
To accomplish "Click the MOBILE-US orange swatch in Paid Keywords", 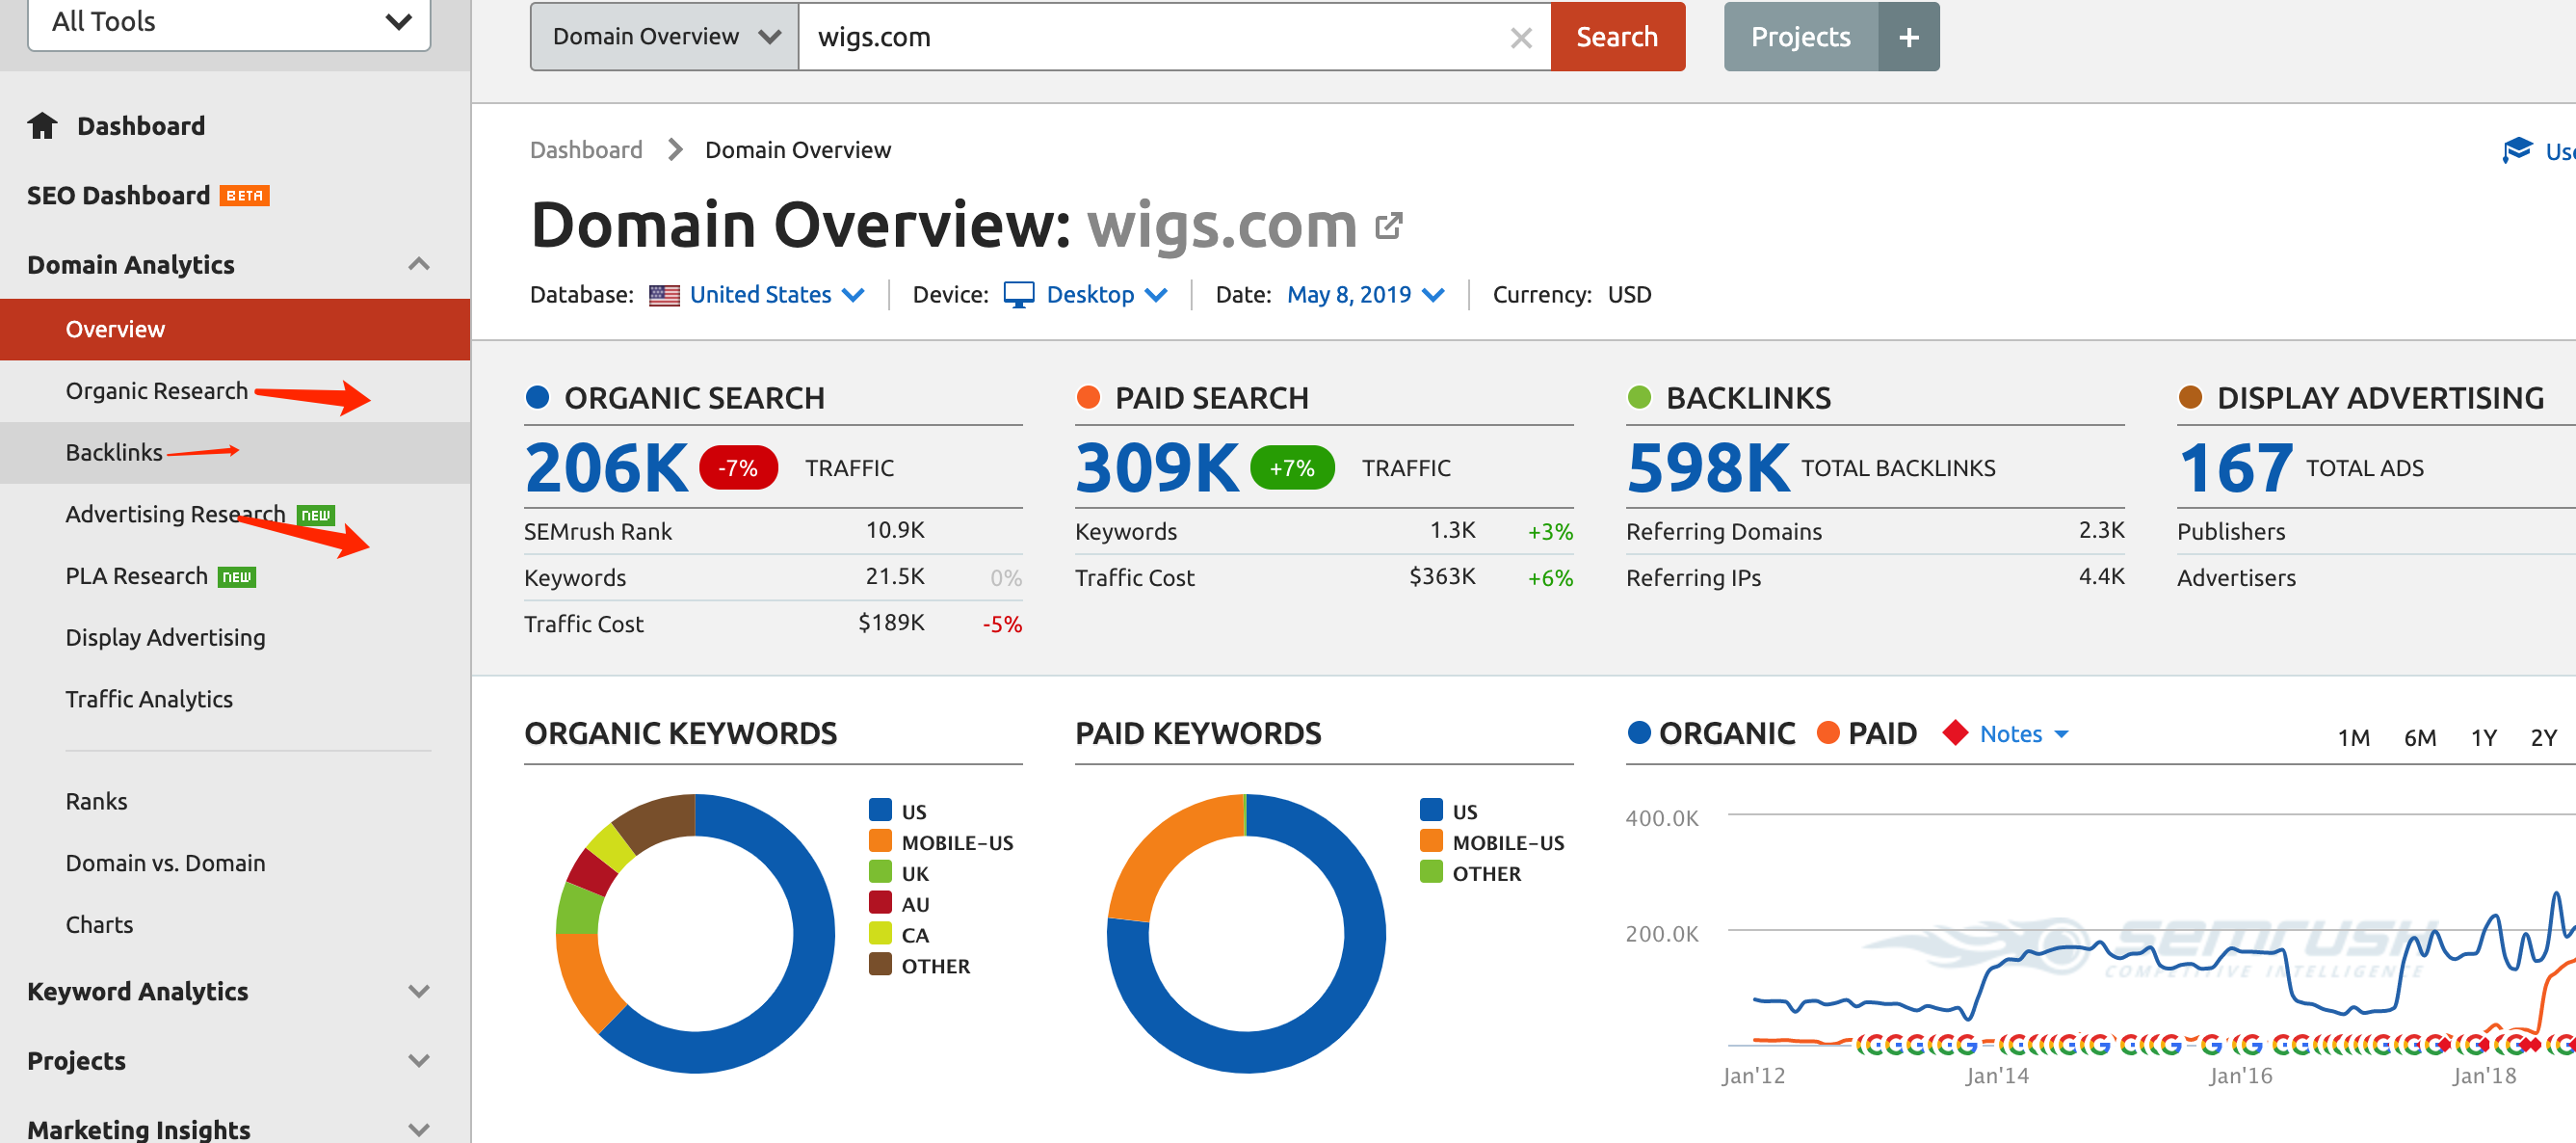I will 1431,841.
